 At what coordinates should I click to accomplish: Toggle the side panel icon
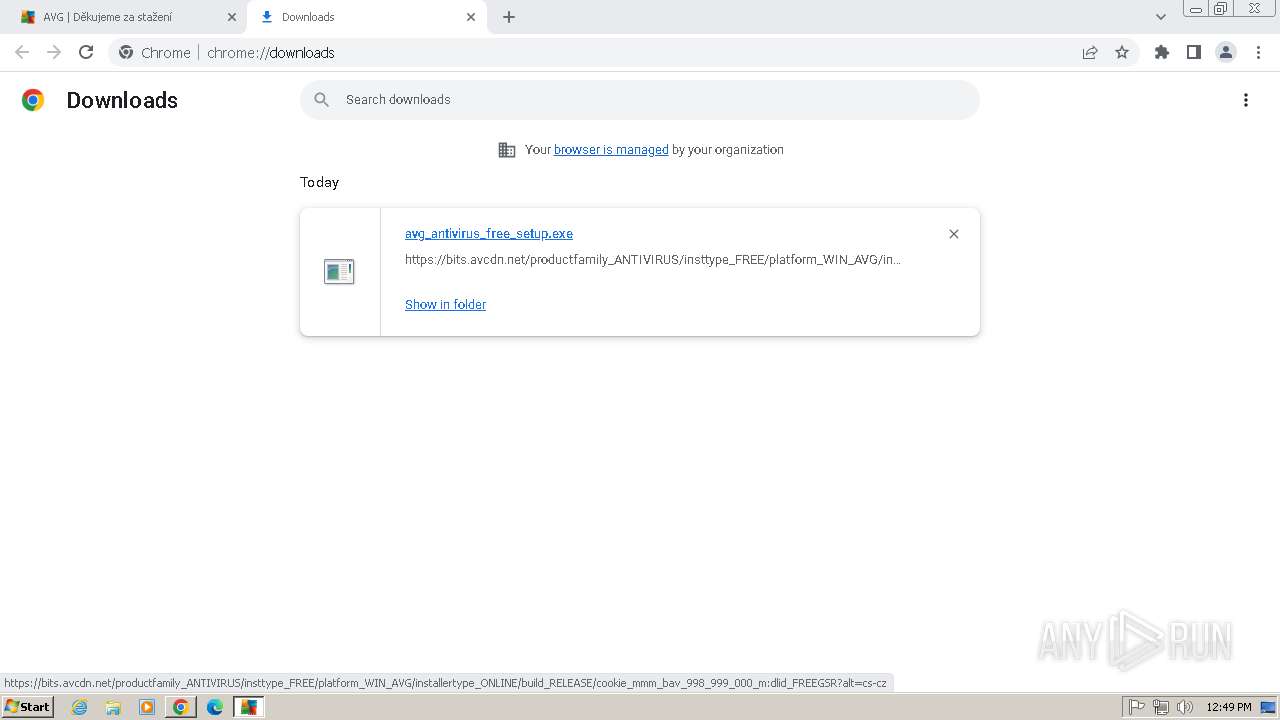pyautogui.click(x=1194, y=52)
